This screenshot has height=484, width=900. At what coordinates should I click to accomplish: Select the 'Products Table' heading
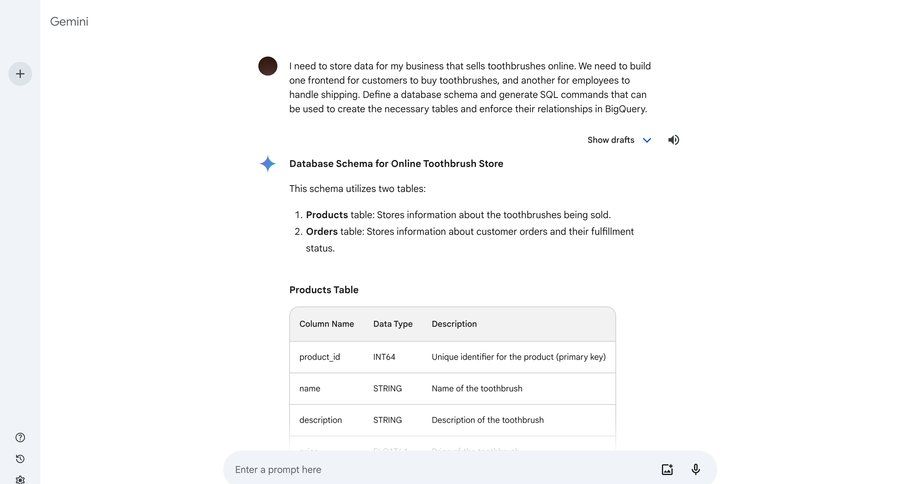click(x=324, y=290)
